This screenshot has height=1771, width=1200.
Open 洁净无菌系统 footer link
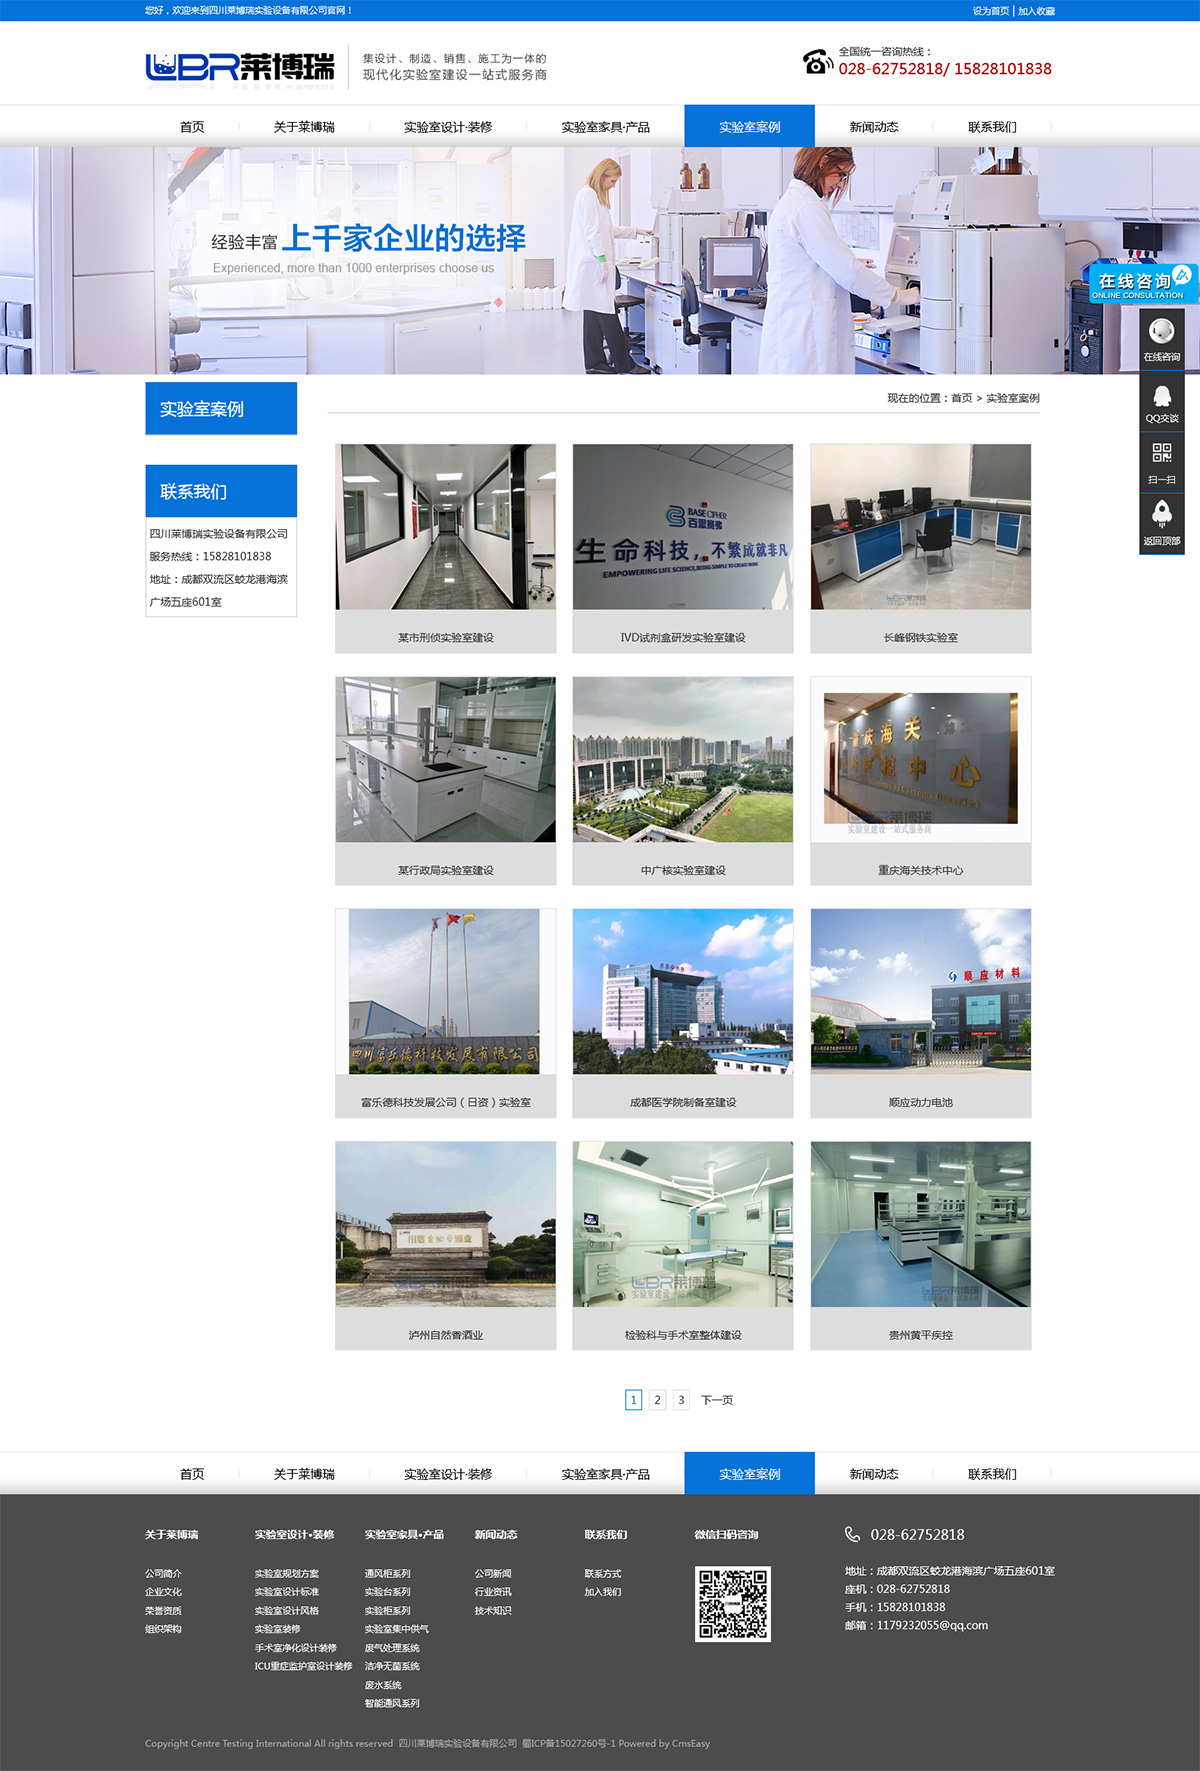(x=392, y=1666)
